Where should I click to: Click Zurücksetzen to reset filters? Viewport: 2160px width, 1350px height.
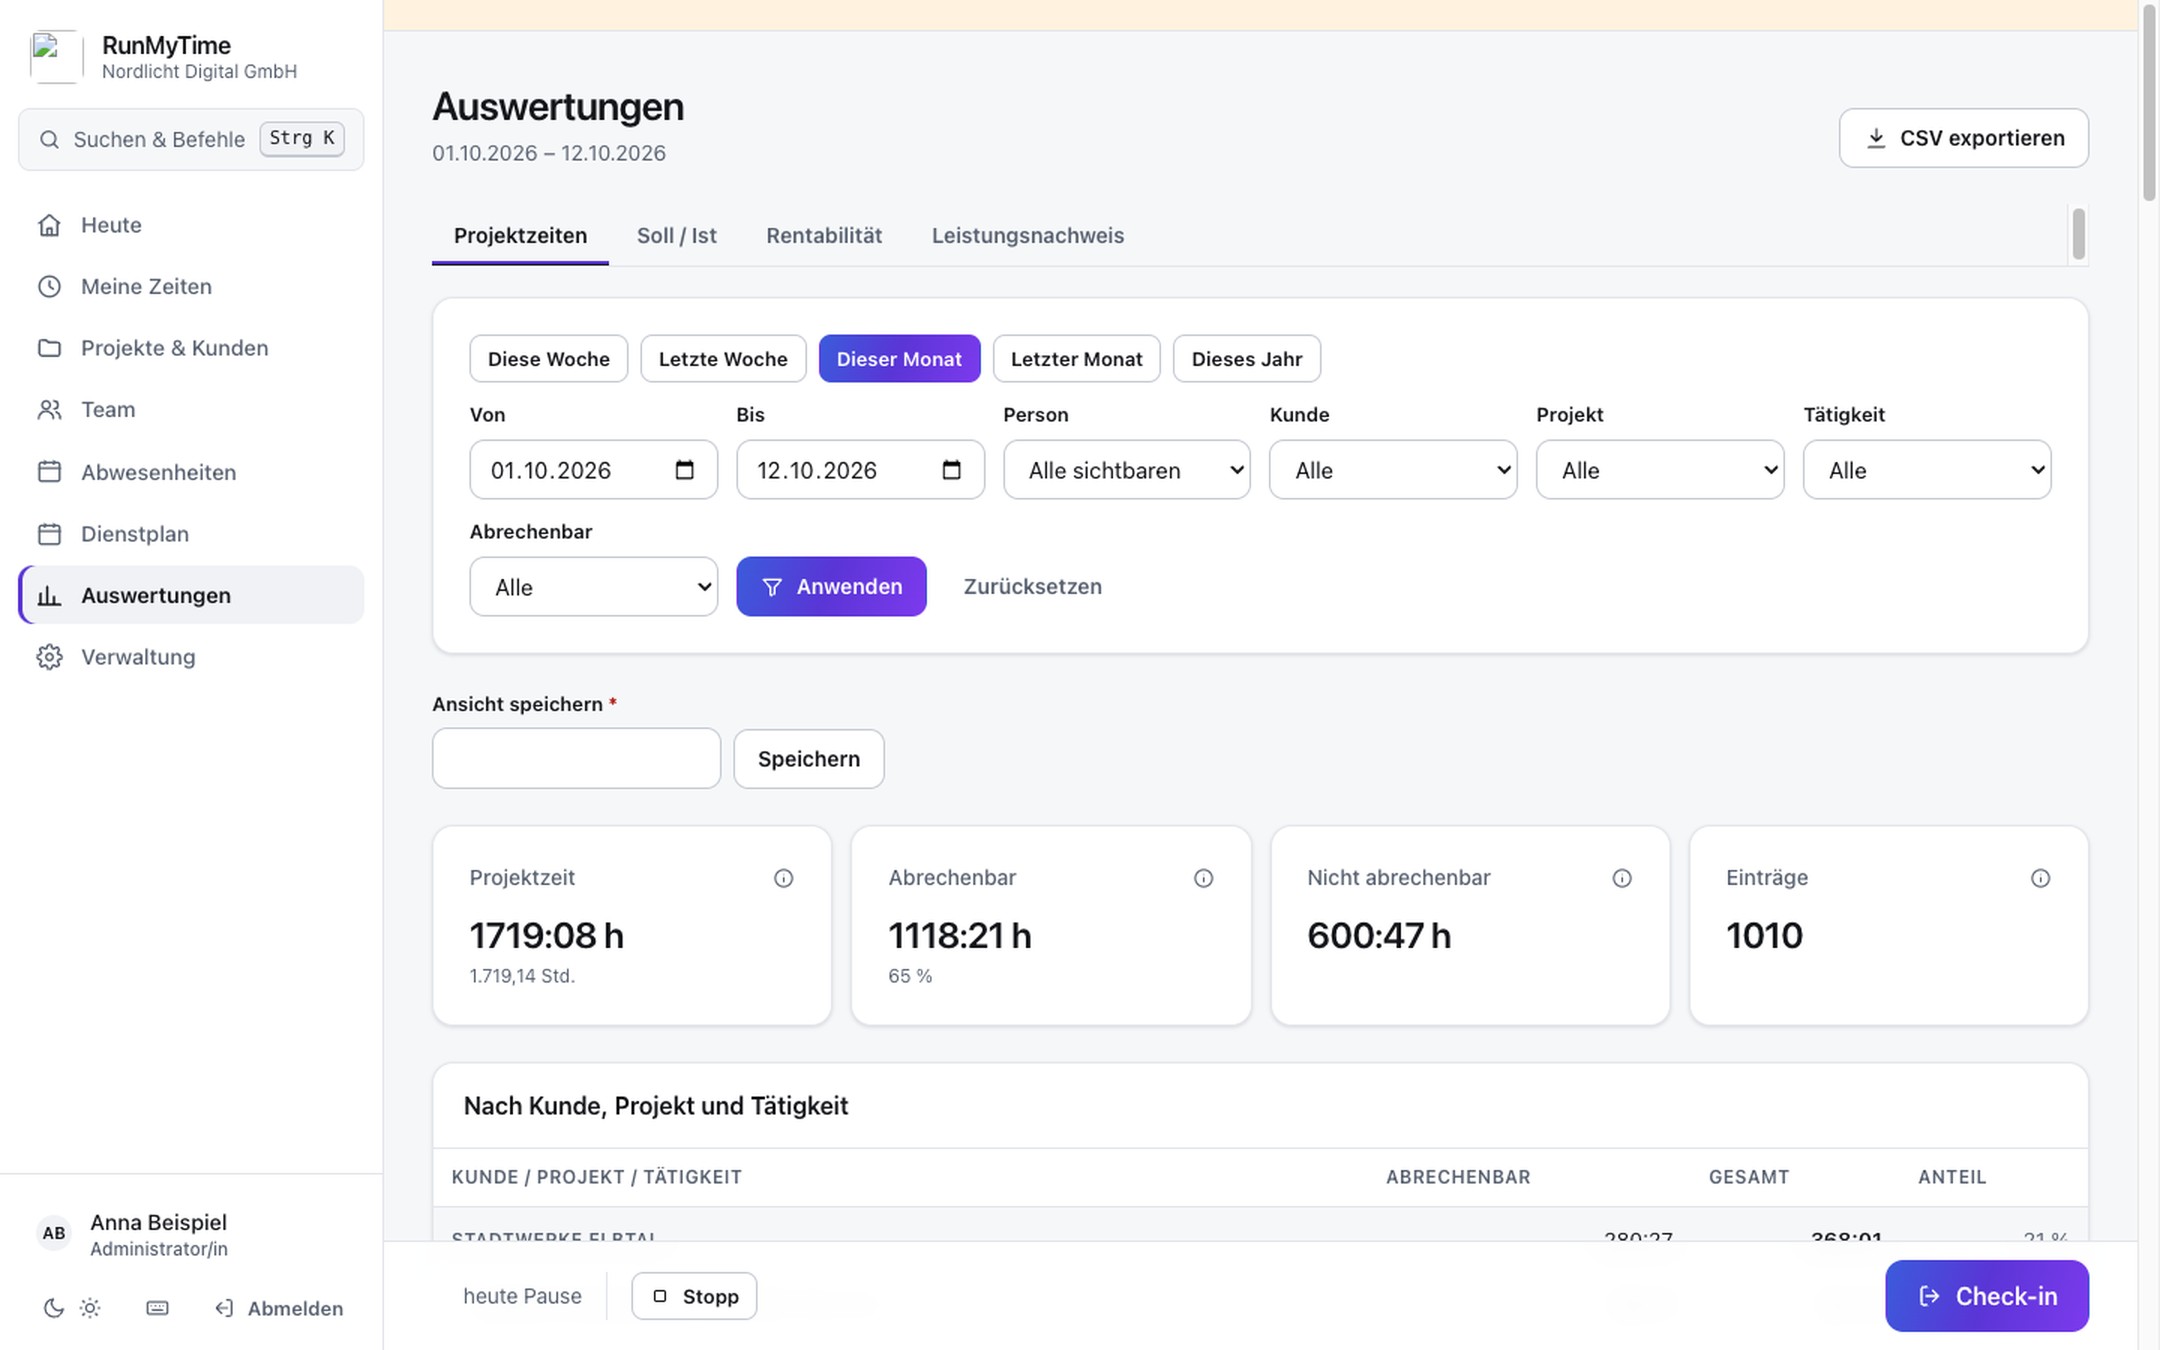click(x=1033, y=587)
